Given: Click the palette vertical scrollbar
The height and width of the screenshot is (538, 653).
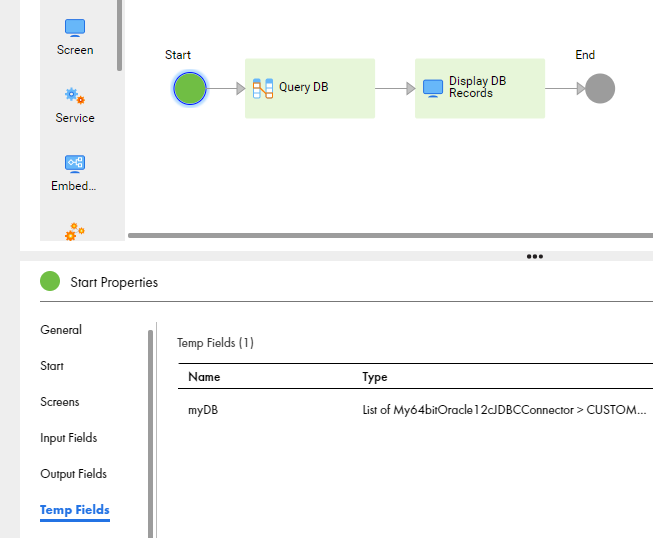Looking at the screenshot, I should point(120,35).
